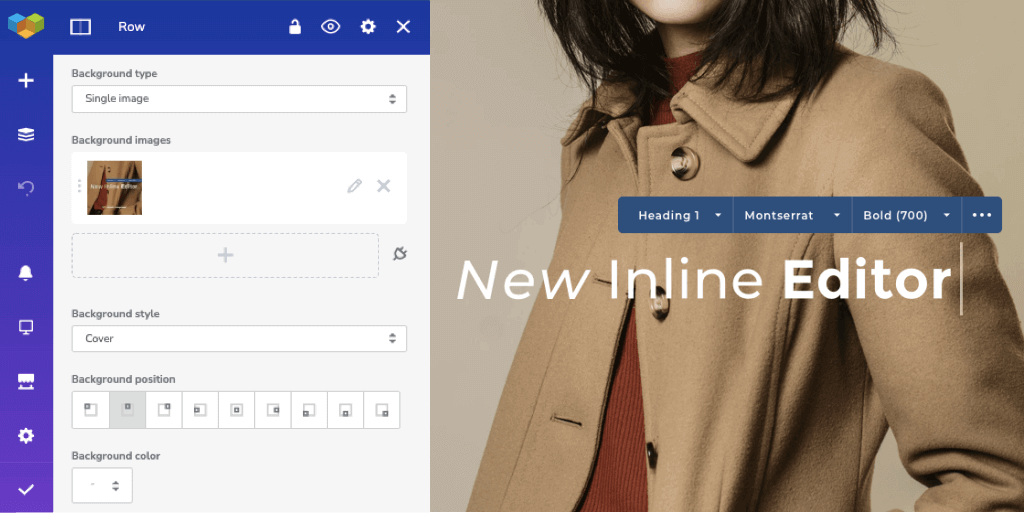Open Montserrat font dropdown
The width and height of the screenshot is (1024, 513).
click(x=792, y=215)
